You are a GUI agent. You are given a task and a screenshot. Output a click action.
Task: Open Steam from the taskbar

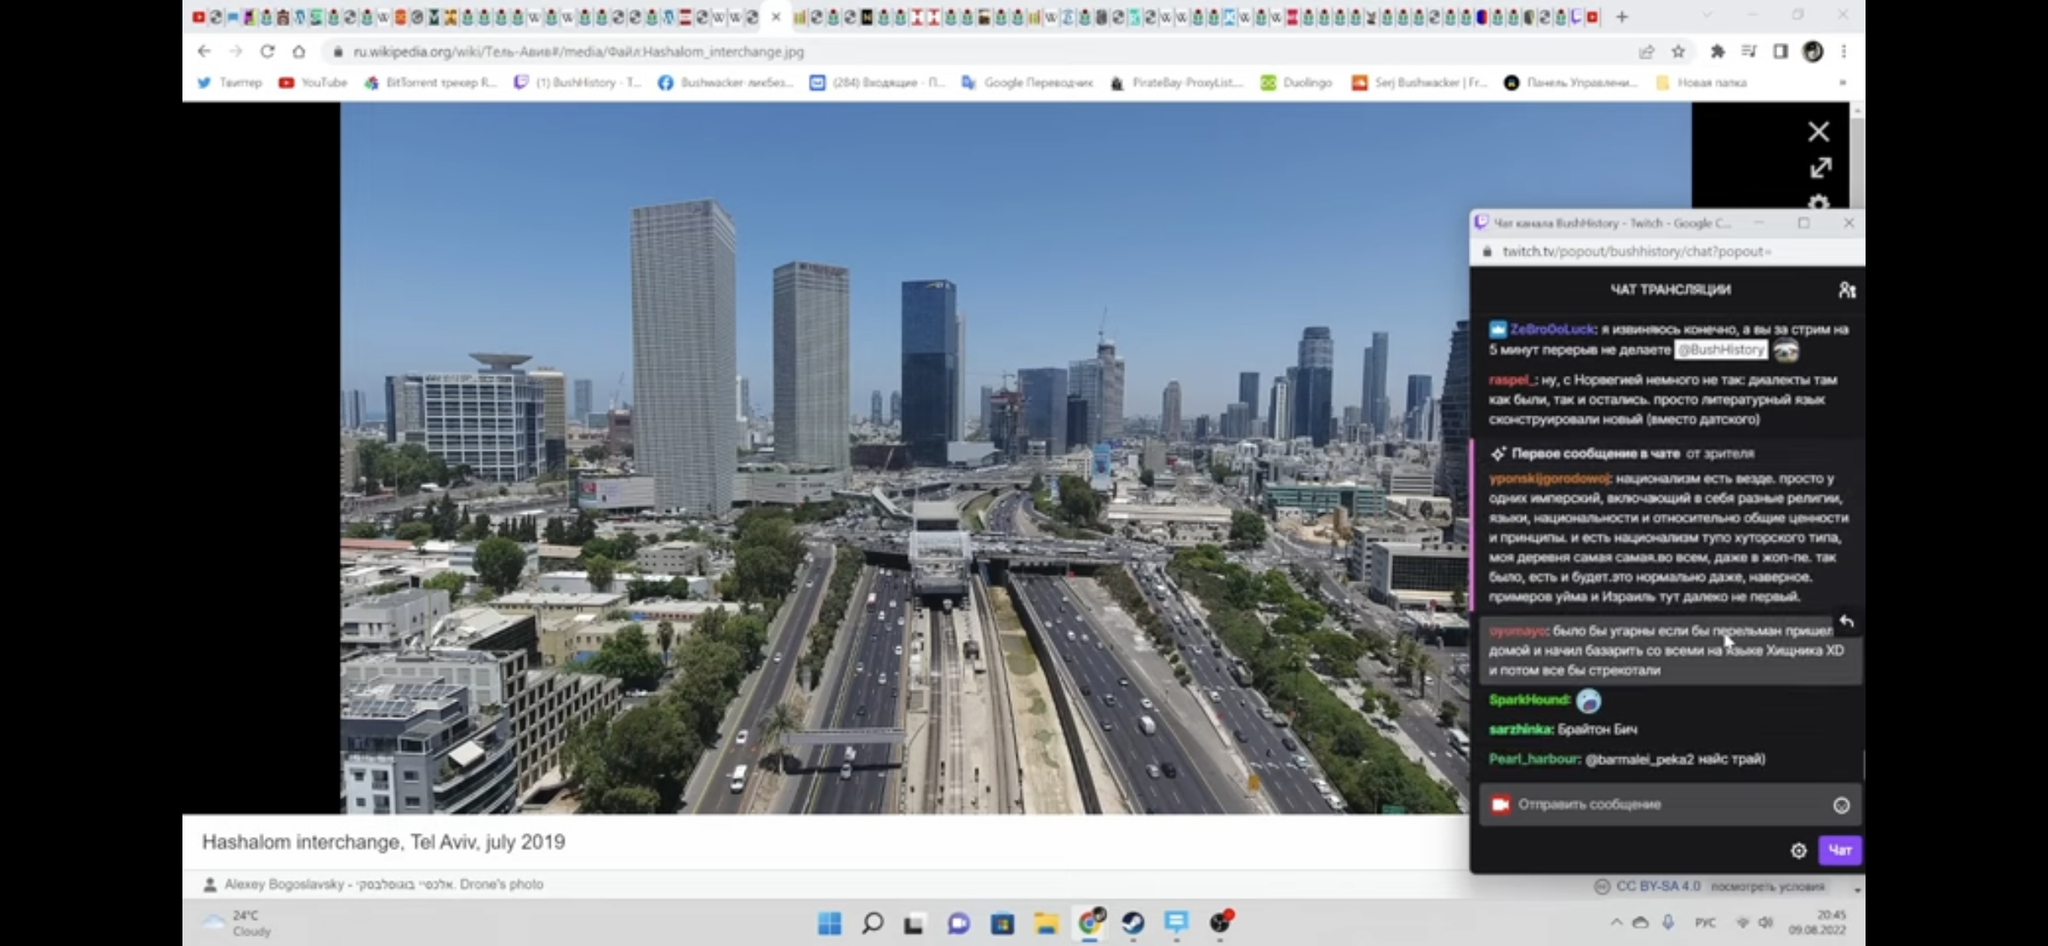pyautogui.click(x=1133, y=923)
